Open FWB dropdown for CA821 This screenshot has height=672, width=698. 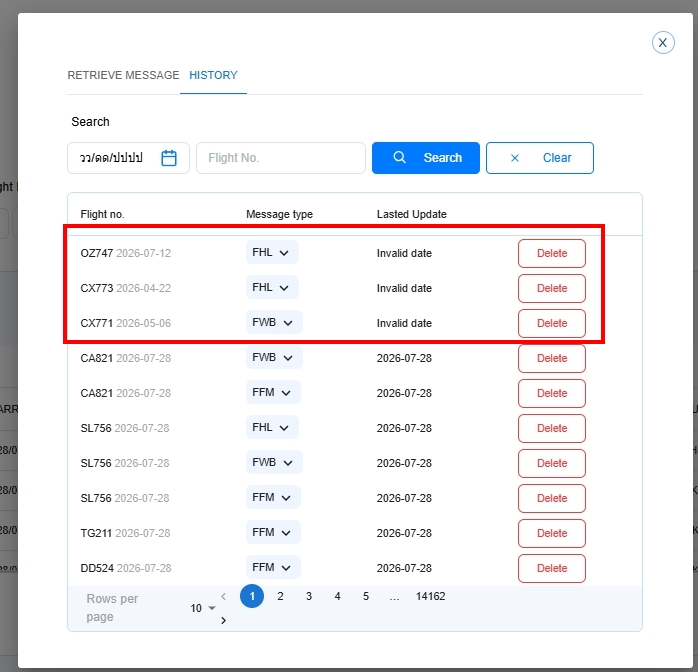pyautogui.click(x=274, y=357)
